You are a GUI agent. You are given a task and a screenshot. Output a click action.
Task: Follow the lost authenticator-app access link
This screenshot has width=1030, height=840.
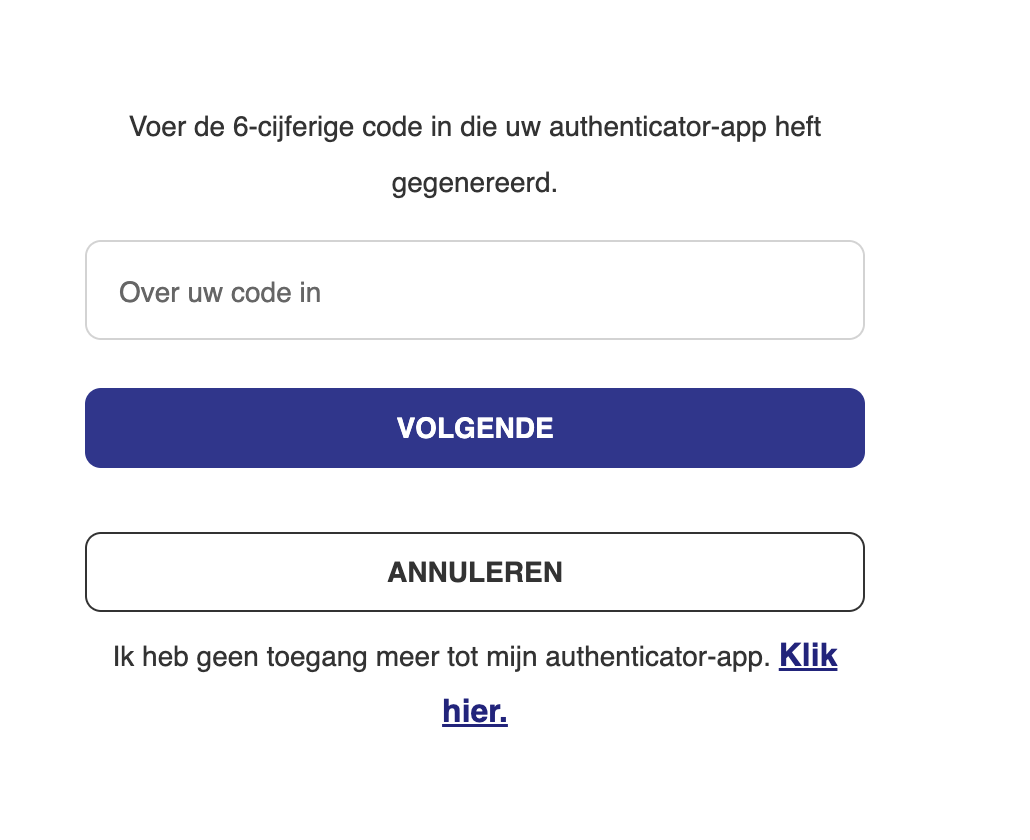click(x=475, y=713)
